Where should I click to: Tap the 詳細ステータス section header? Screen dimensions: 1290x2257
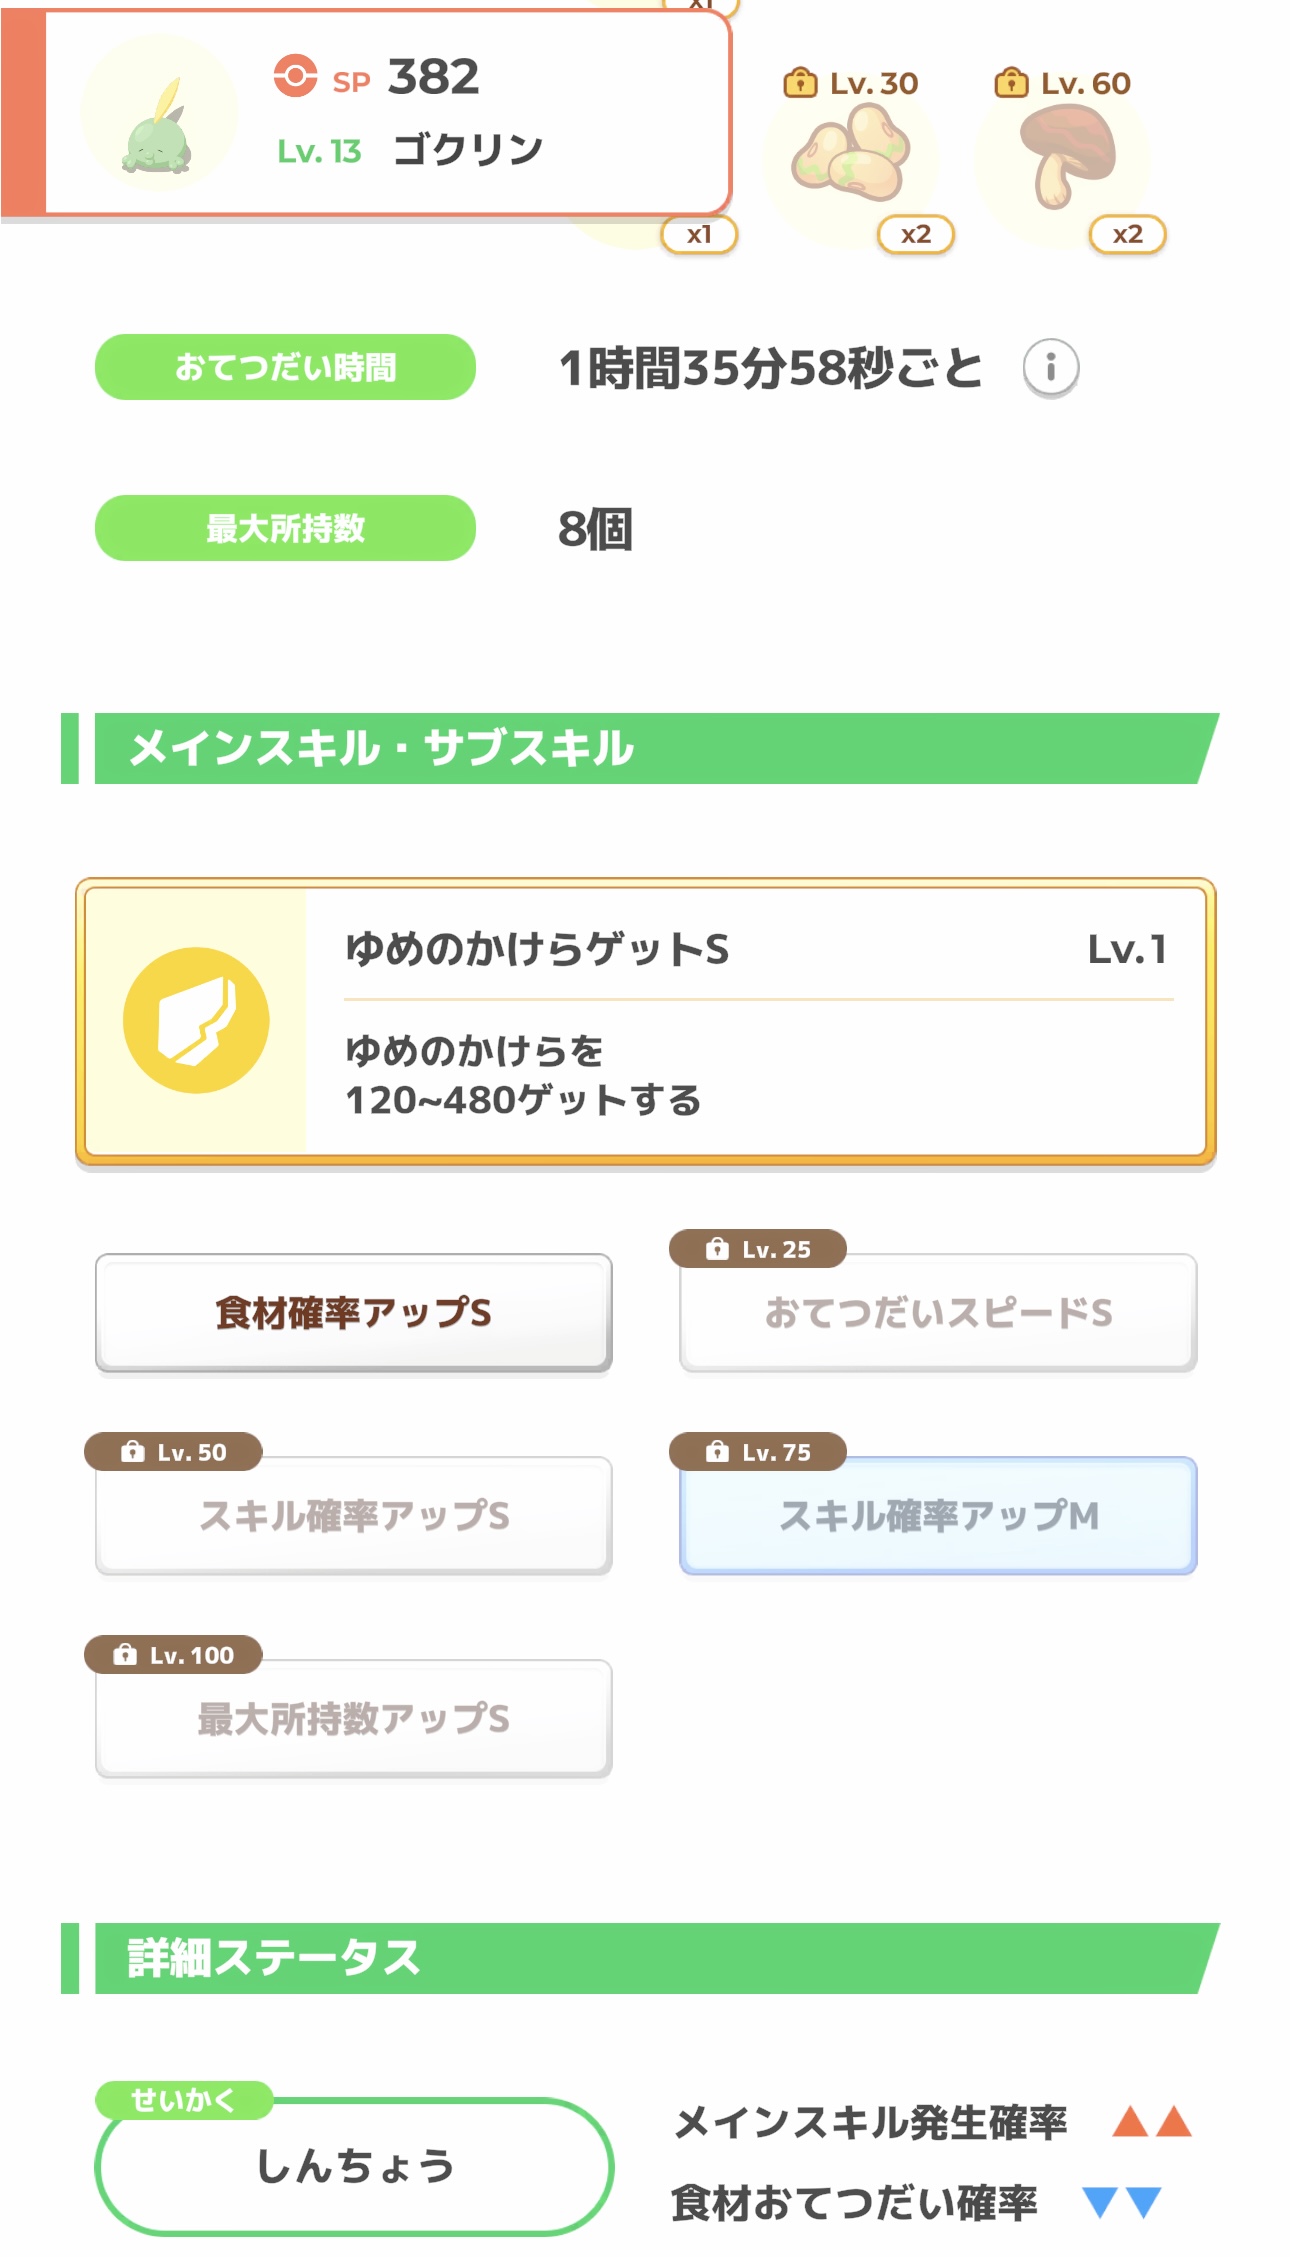[640, 1957]
